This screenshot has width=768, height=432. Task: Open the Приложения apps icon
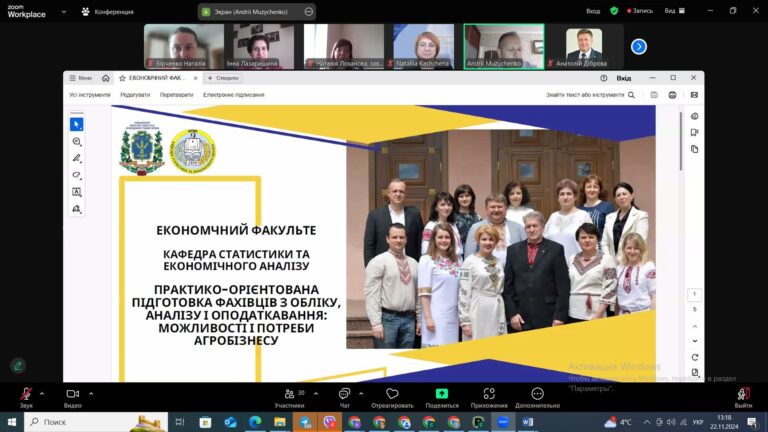pyautogui.click(x=489, y=394)
